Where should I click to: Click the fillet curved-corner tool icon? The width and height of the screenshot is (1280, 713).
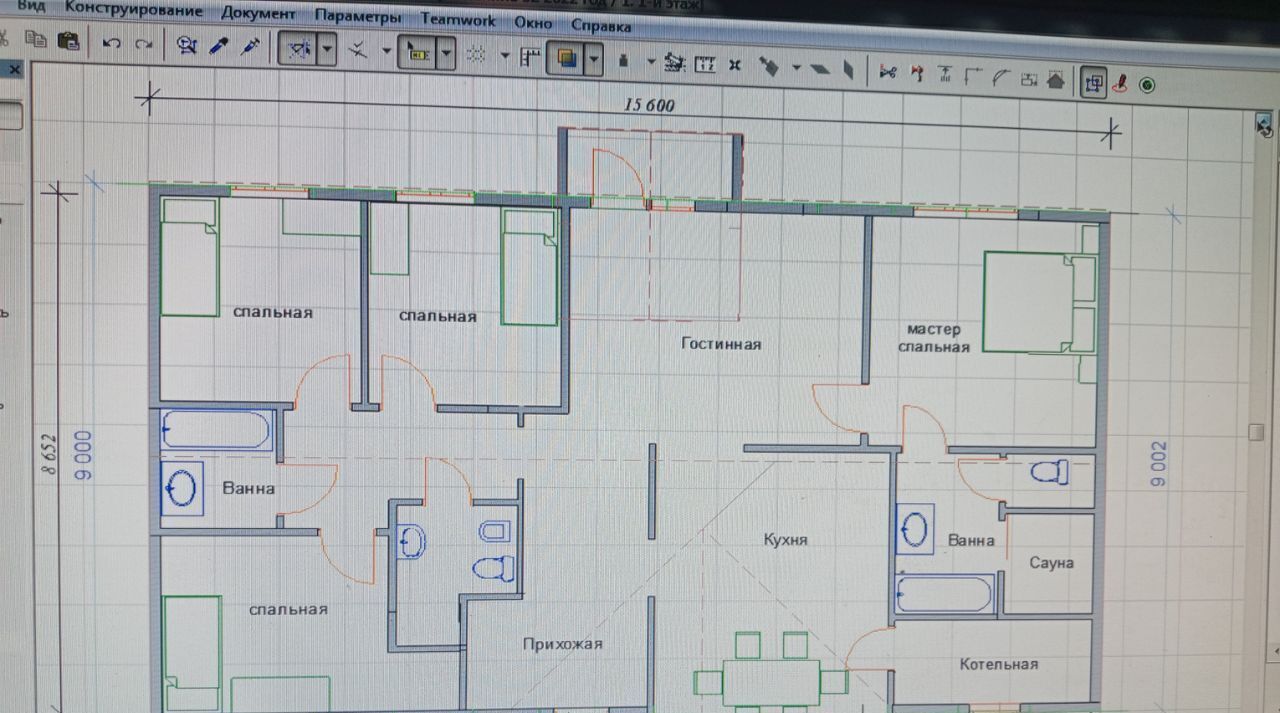click(1000, 75)
